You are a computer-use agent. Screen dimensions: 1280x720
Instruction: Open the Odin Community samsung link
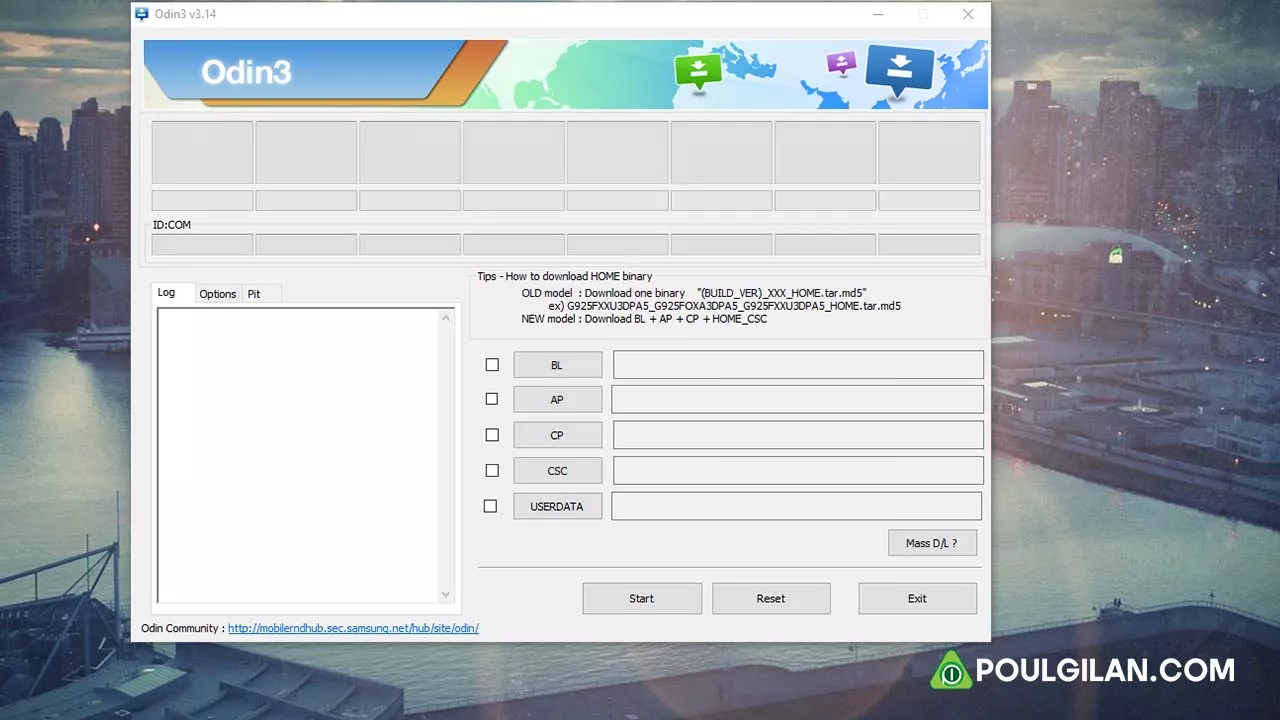[x=353, y=628]
